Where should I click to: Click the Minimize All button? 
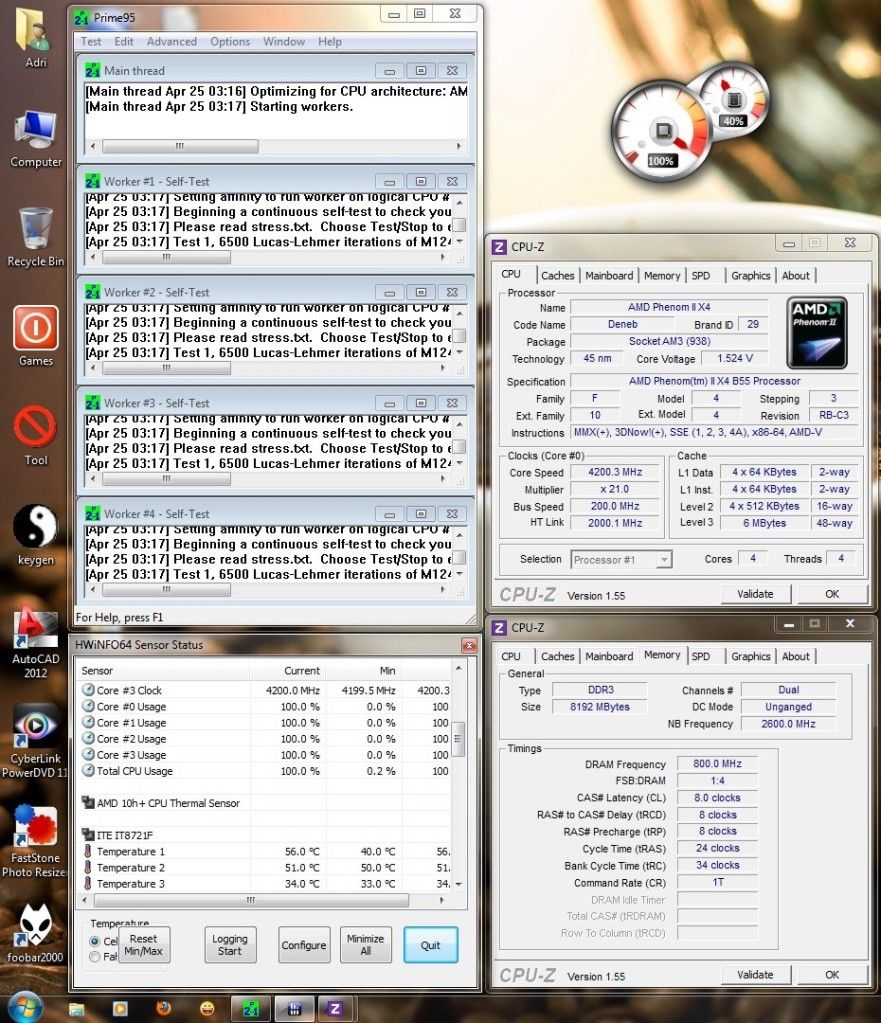[x=365, y=945]
